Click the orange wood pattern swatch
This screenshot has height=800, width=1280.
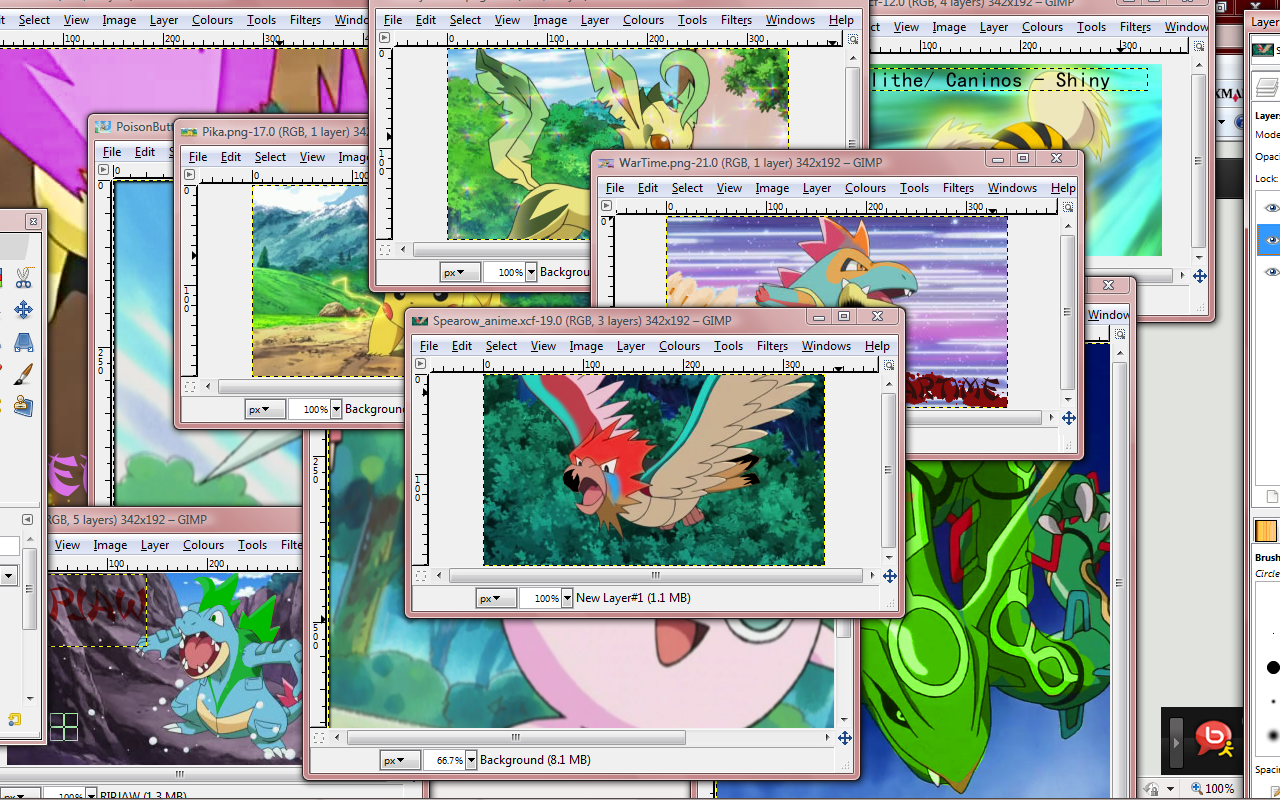pyautogui.click(x=1266, y=531)
